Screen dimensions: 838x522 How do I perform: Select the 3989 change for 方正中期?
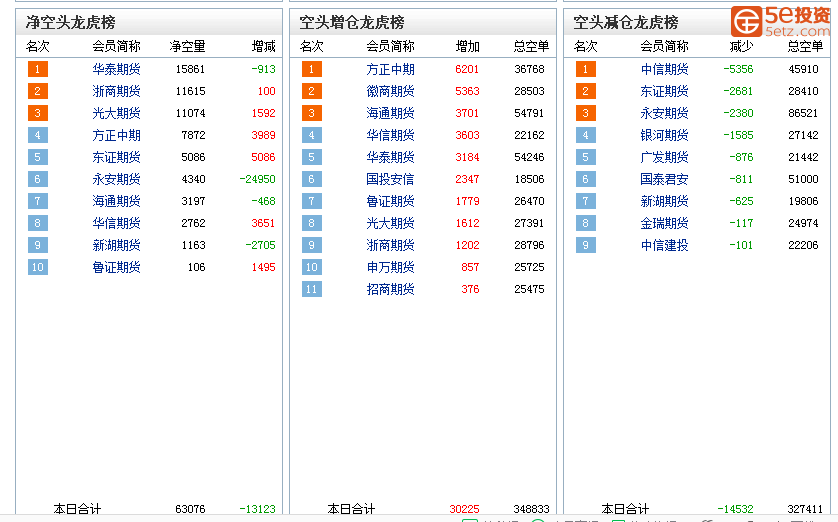263,135
